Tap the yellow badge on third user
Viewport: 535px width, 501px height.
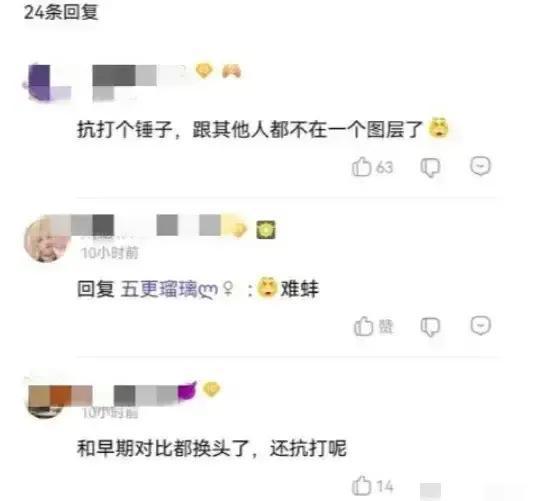point(211,389)
